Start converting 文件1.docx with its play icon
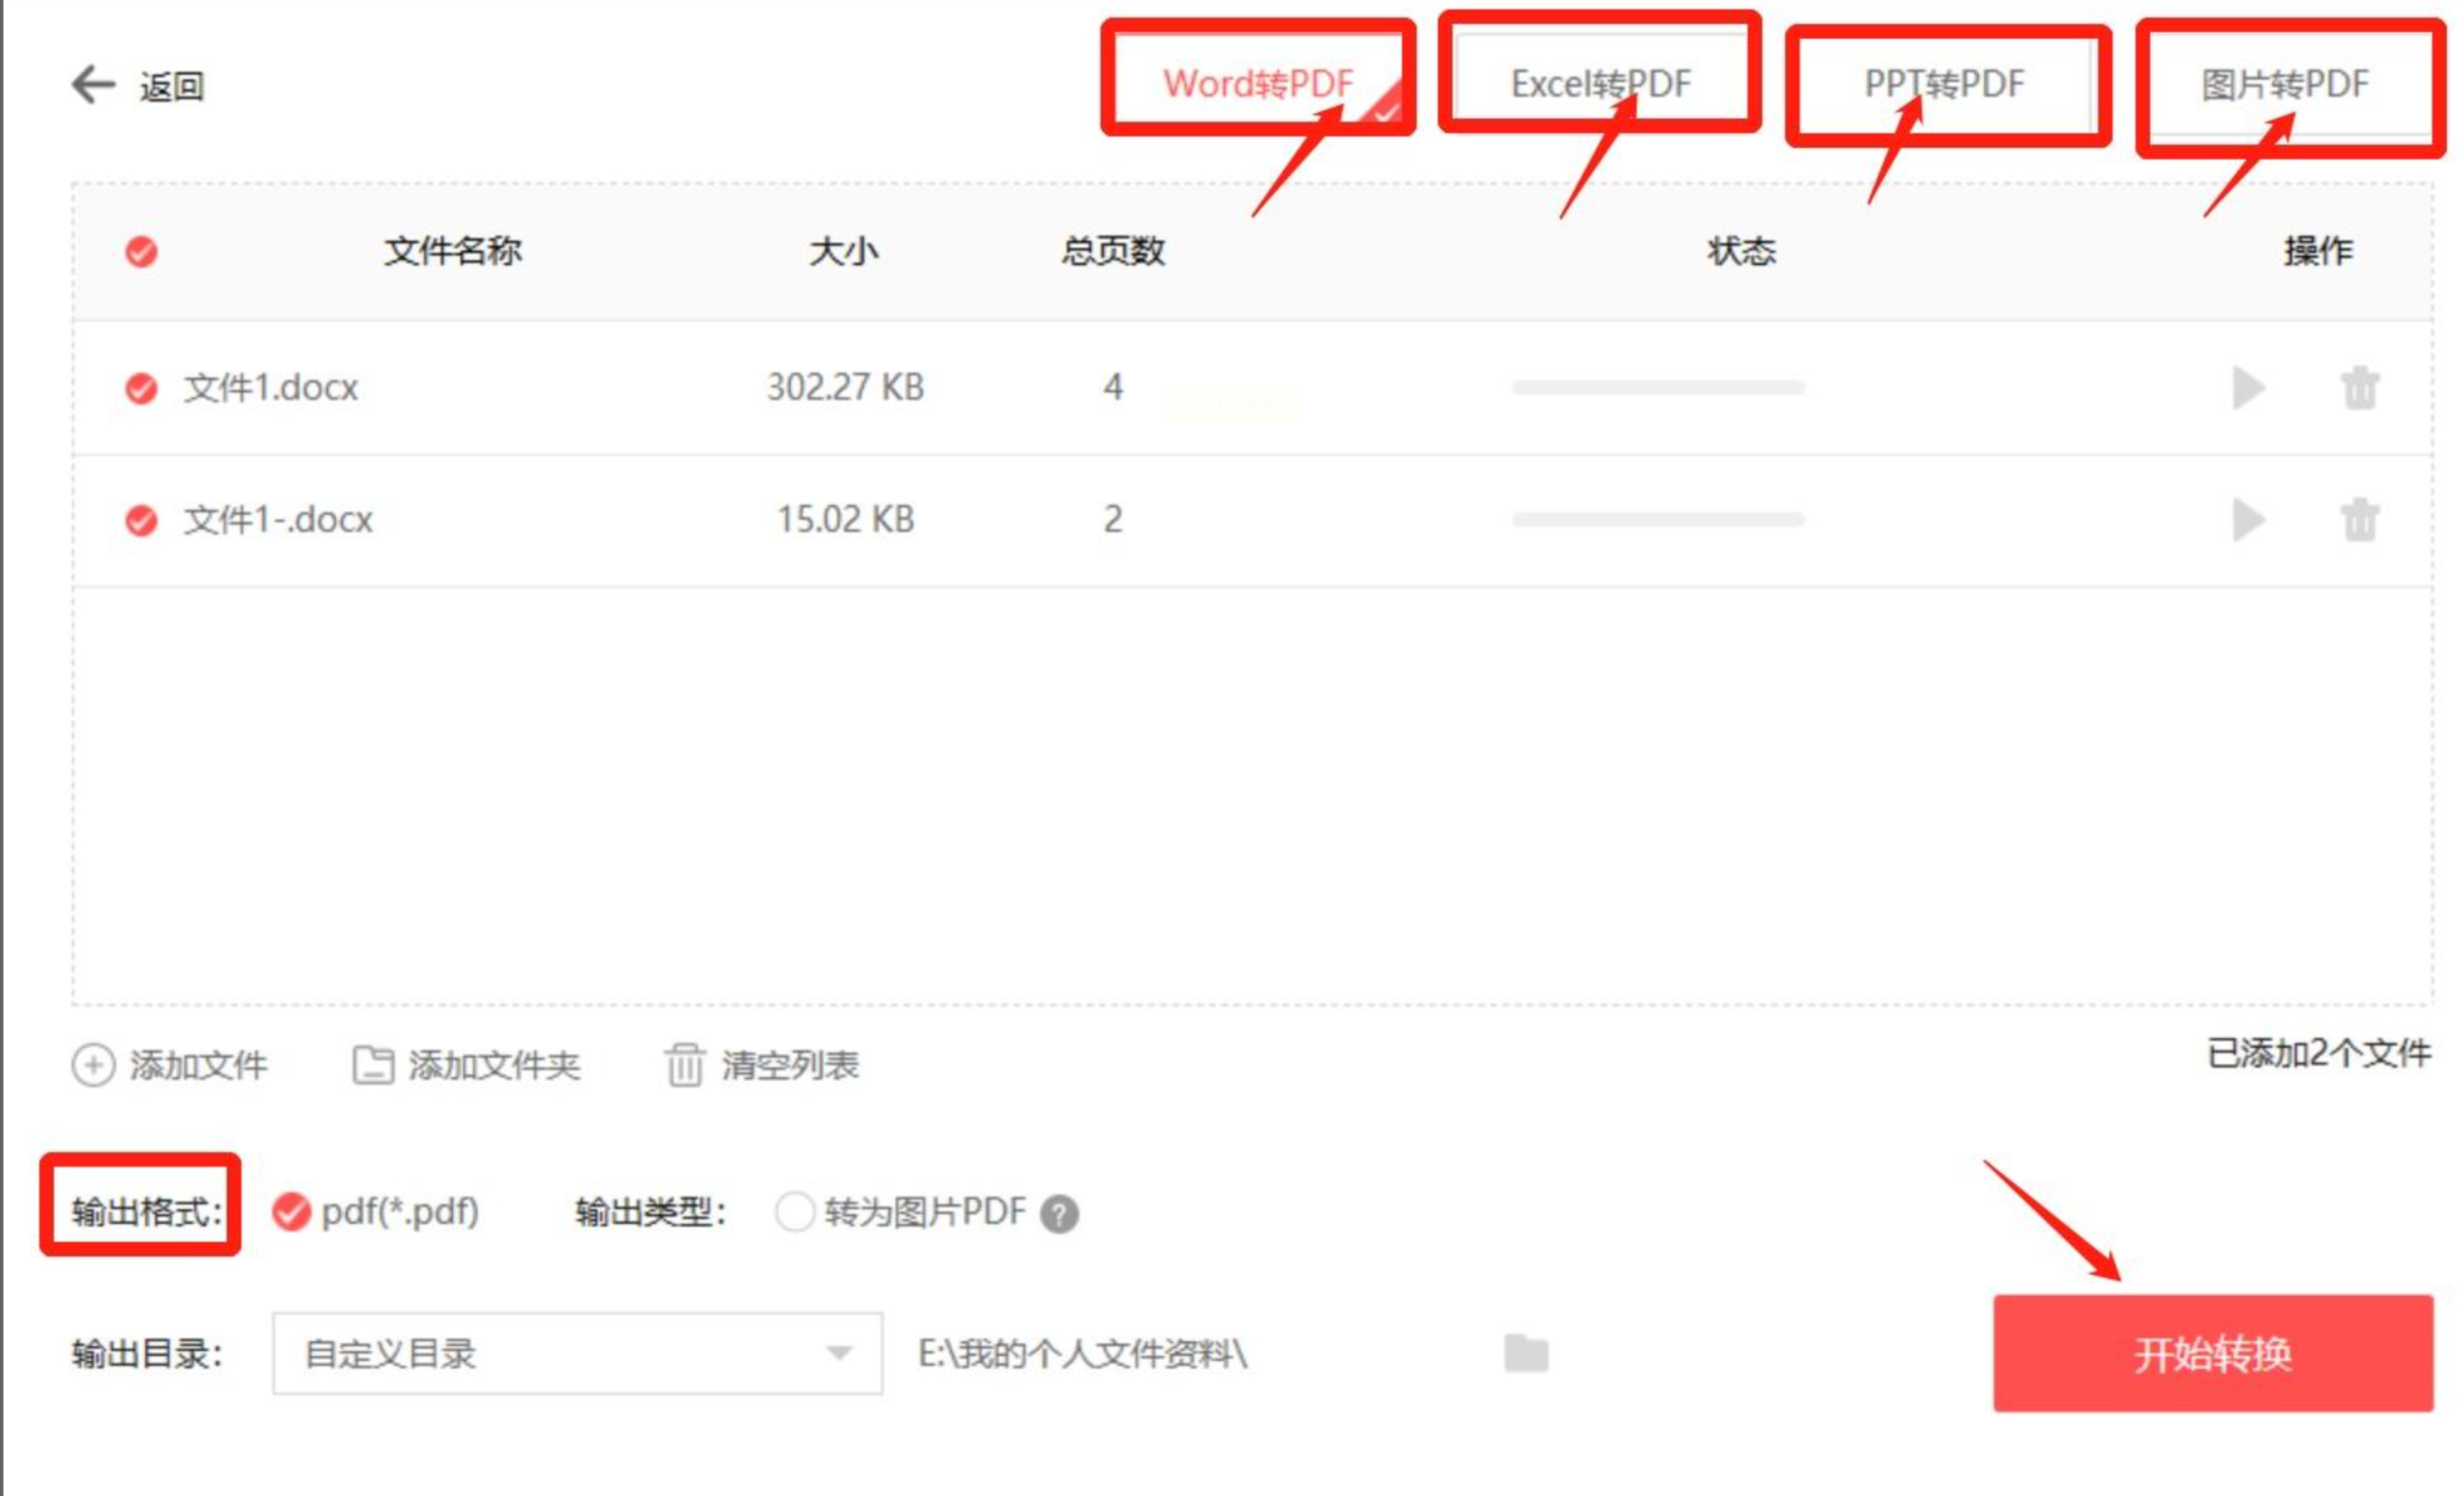Screen dimensions: 2464x1496 coord(2248,387)
